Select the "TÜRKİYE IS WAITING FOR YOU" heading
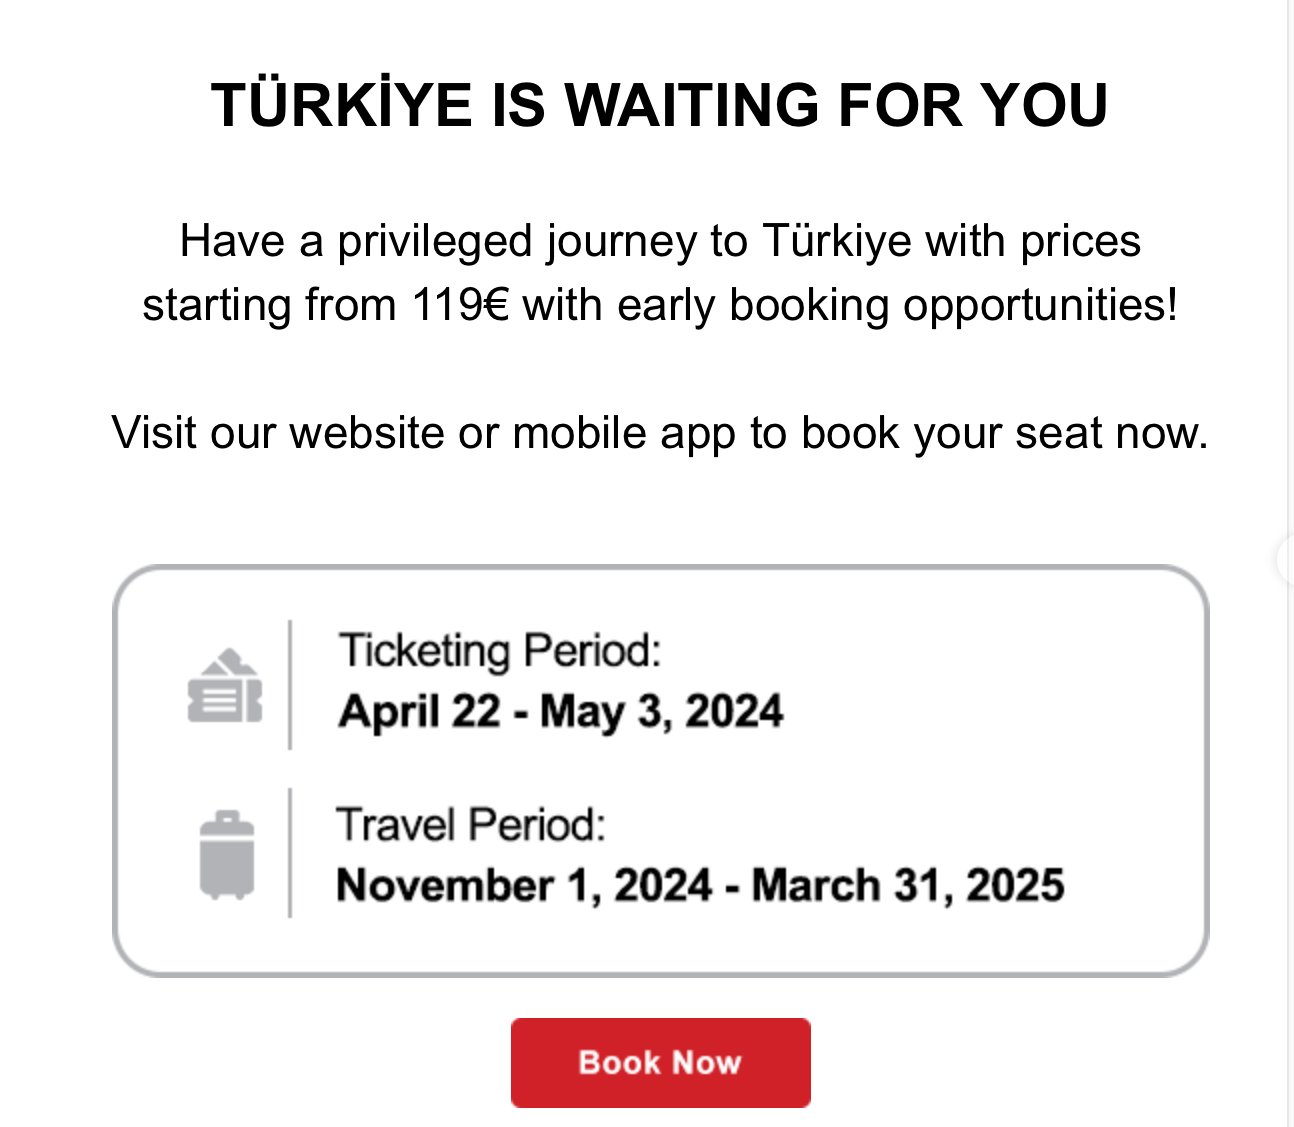1294x1127 pixels. click(660, 105)
